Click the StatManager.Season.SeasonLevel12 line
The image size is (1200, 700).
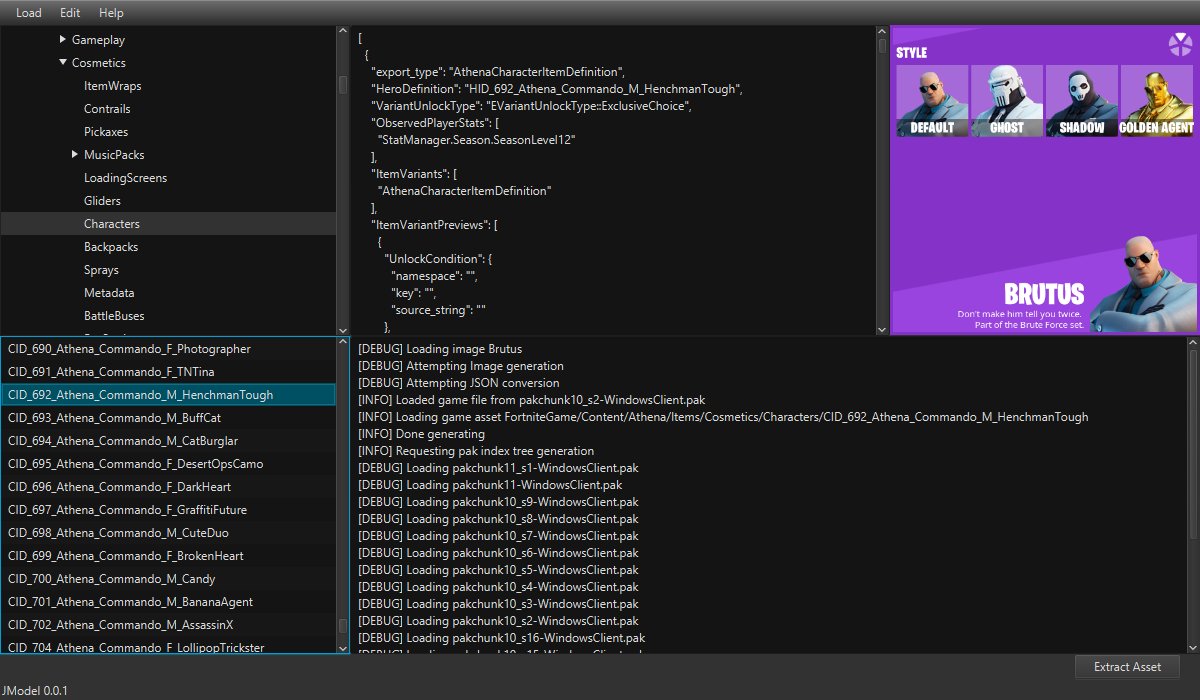click(x=476, y=140)
